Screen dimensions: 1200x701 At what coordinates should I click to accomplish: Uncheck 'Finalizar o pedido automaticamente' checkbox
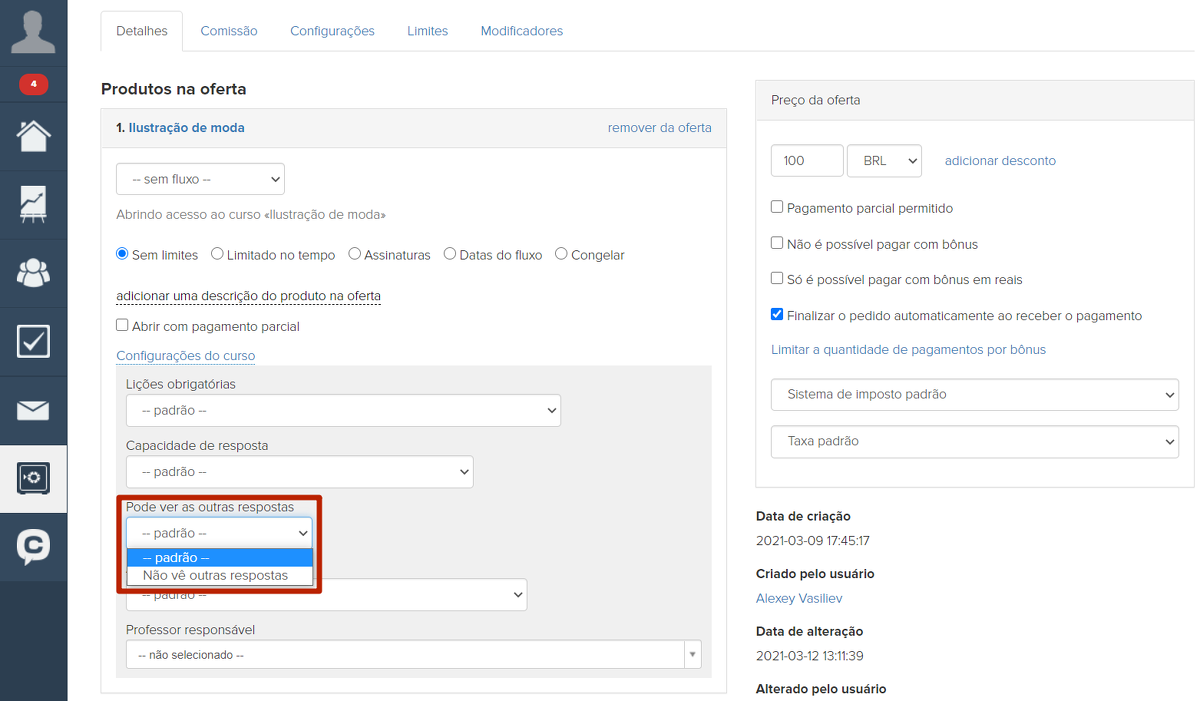click(777, 314)
